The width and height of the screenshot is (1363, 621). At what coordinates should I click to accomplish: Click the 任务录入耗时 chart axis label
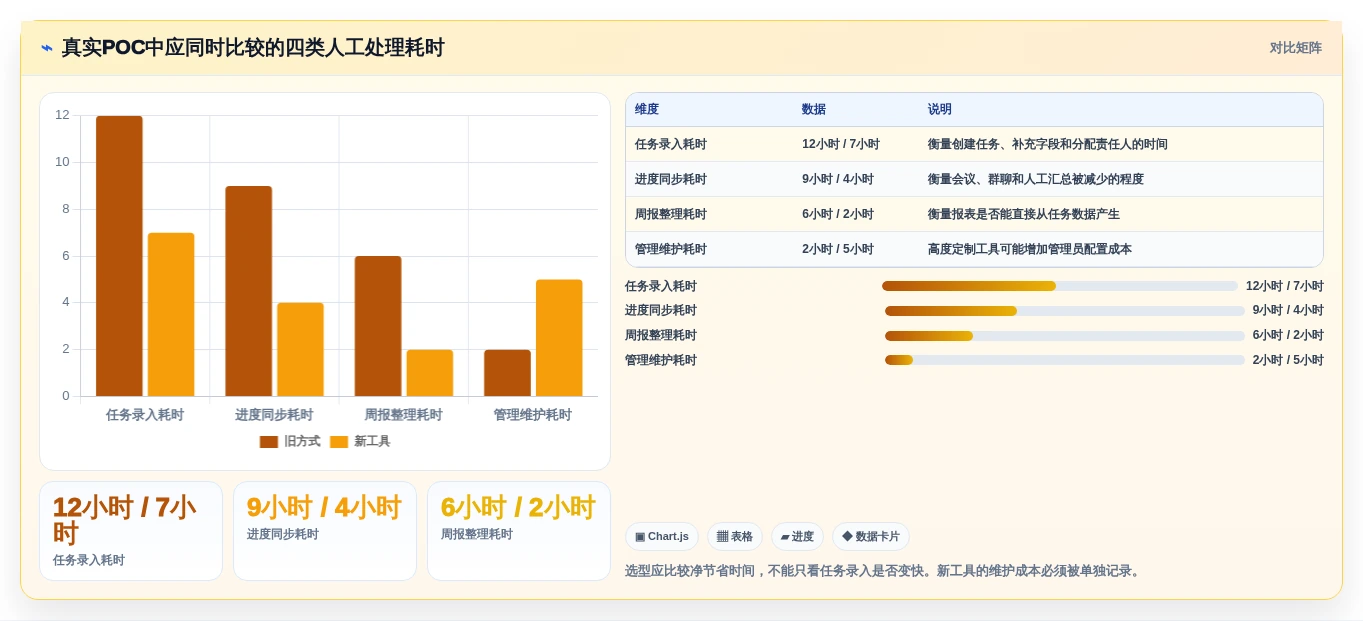[x=145, y=415]
